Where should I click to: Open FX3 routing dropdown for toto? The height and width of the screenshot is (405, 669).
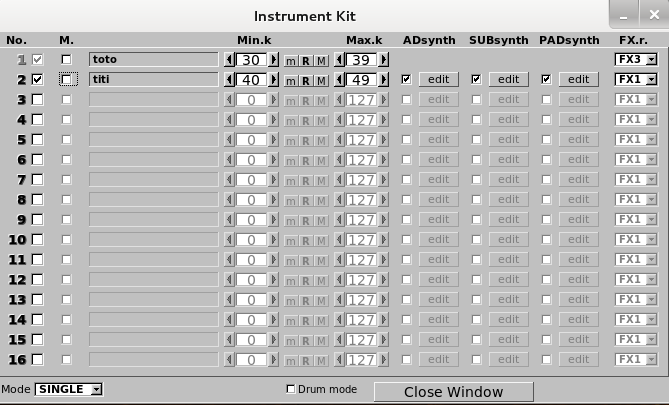[636, 59]
